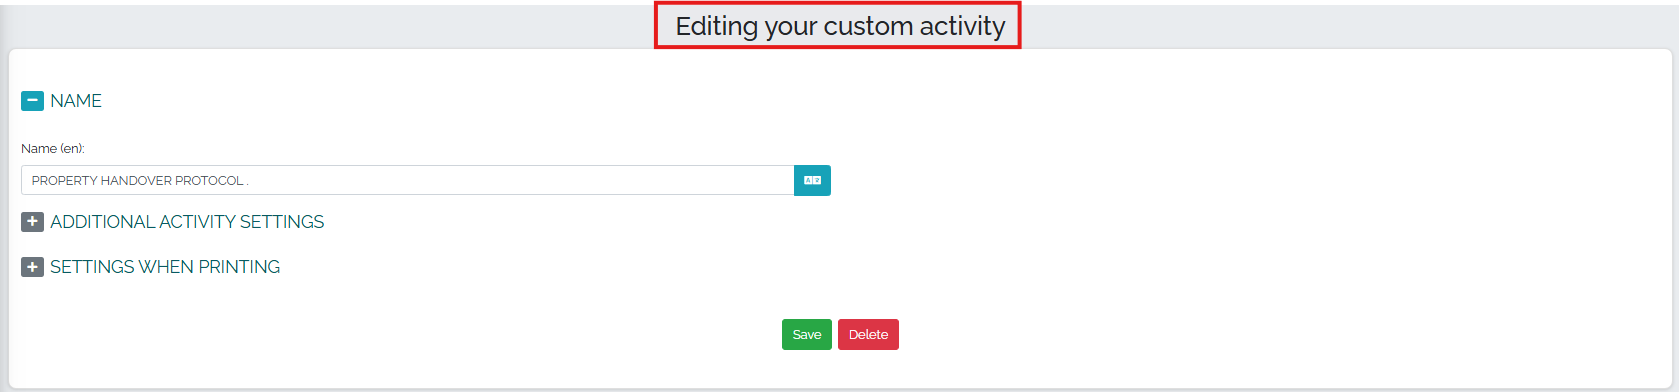Toggle the NAME section heading text
The height and width of the screenshot is (392, 1679).
point(76,101)
